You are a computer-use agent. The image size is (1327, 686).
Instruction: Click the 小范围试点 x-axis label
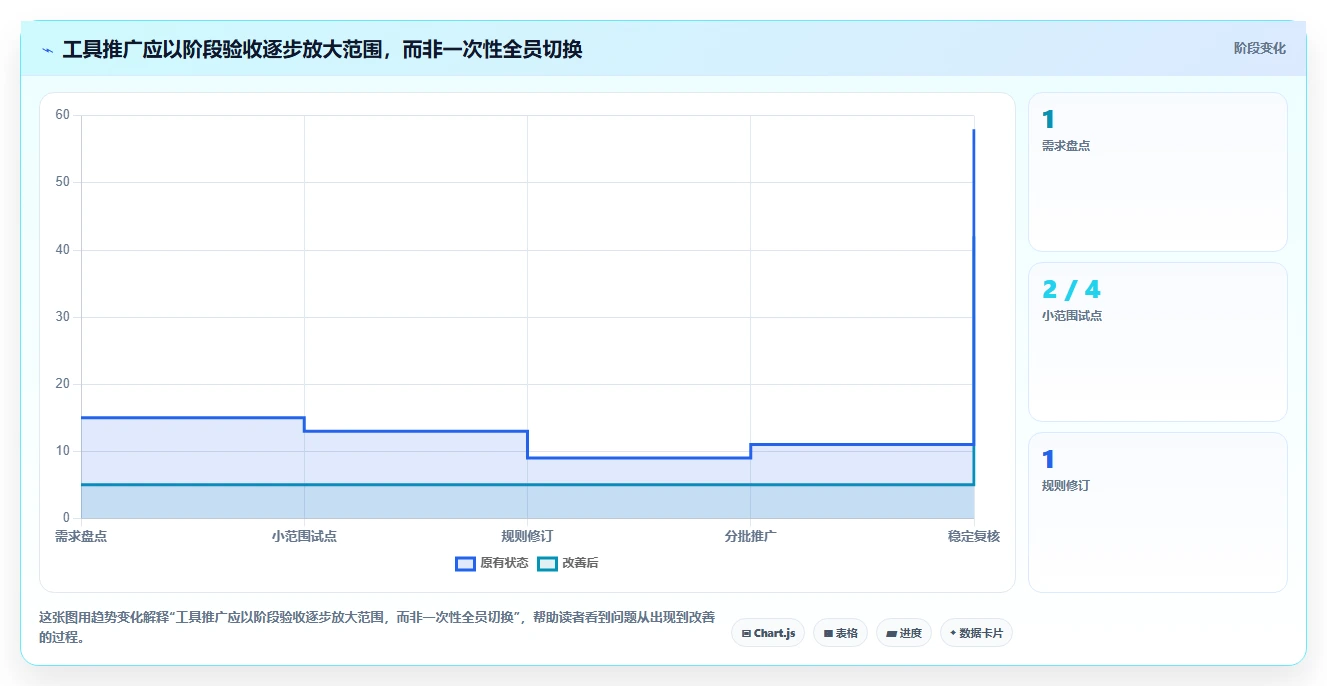304,536
